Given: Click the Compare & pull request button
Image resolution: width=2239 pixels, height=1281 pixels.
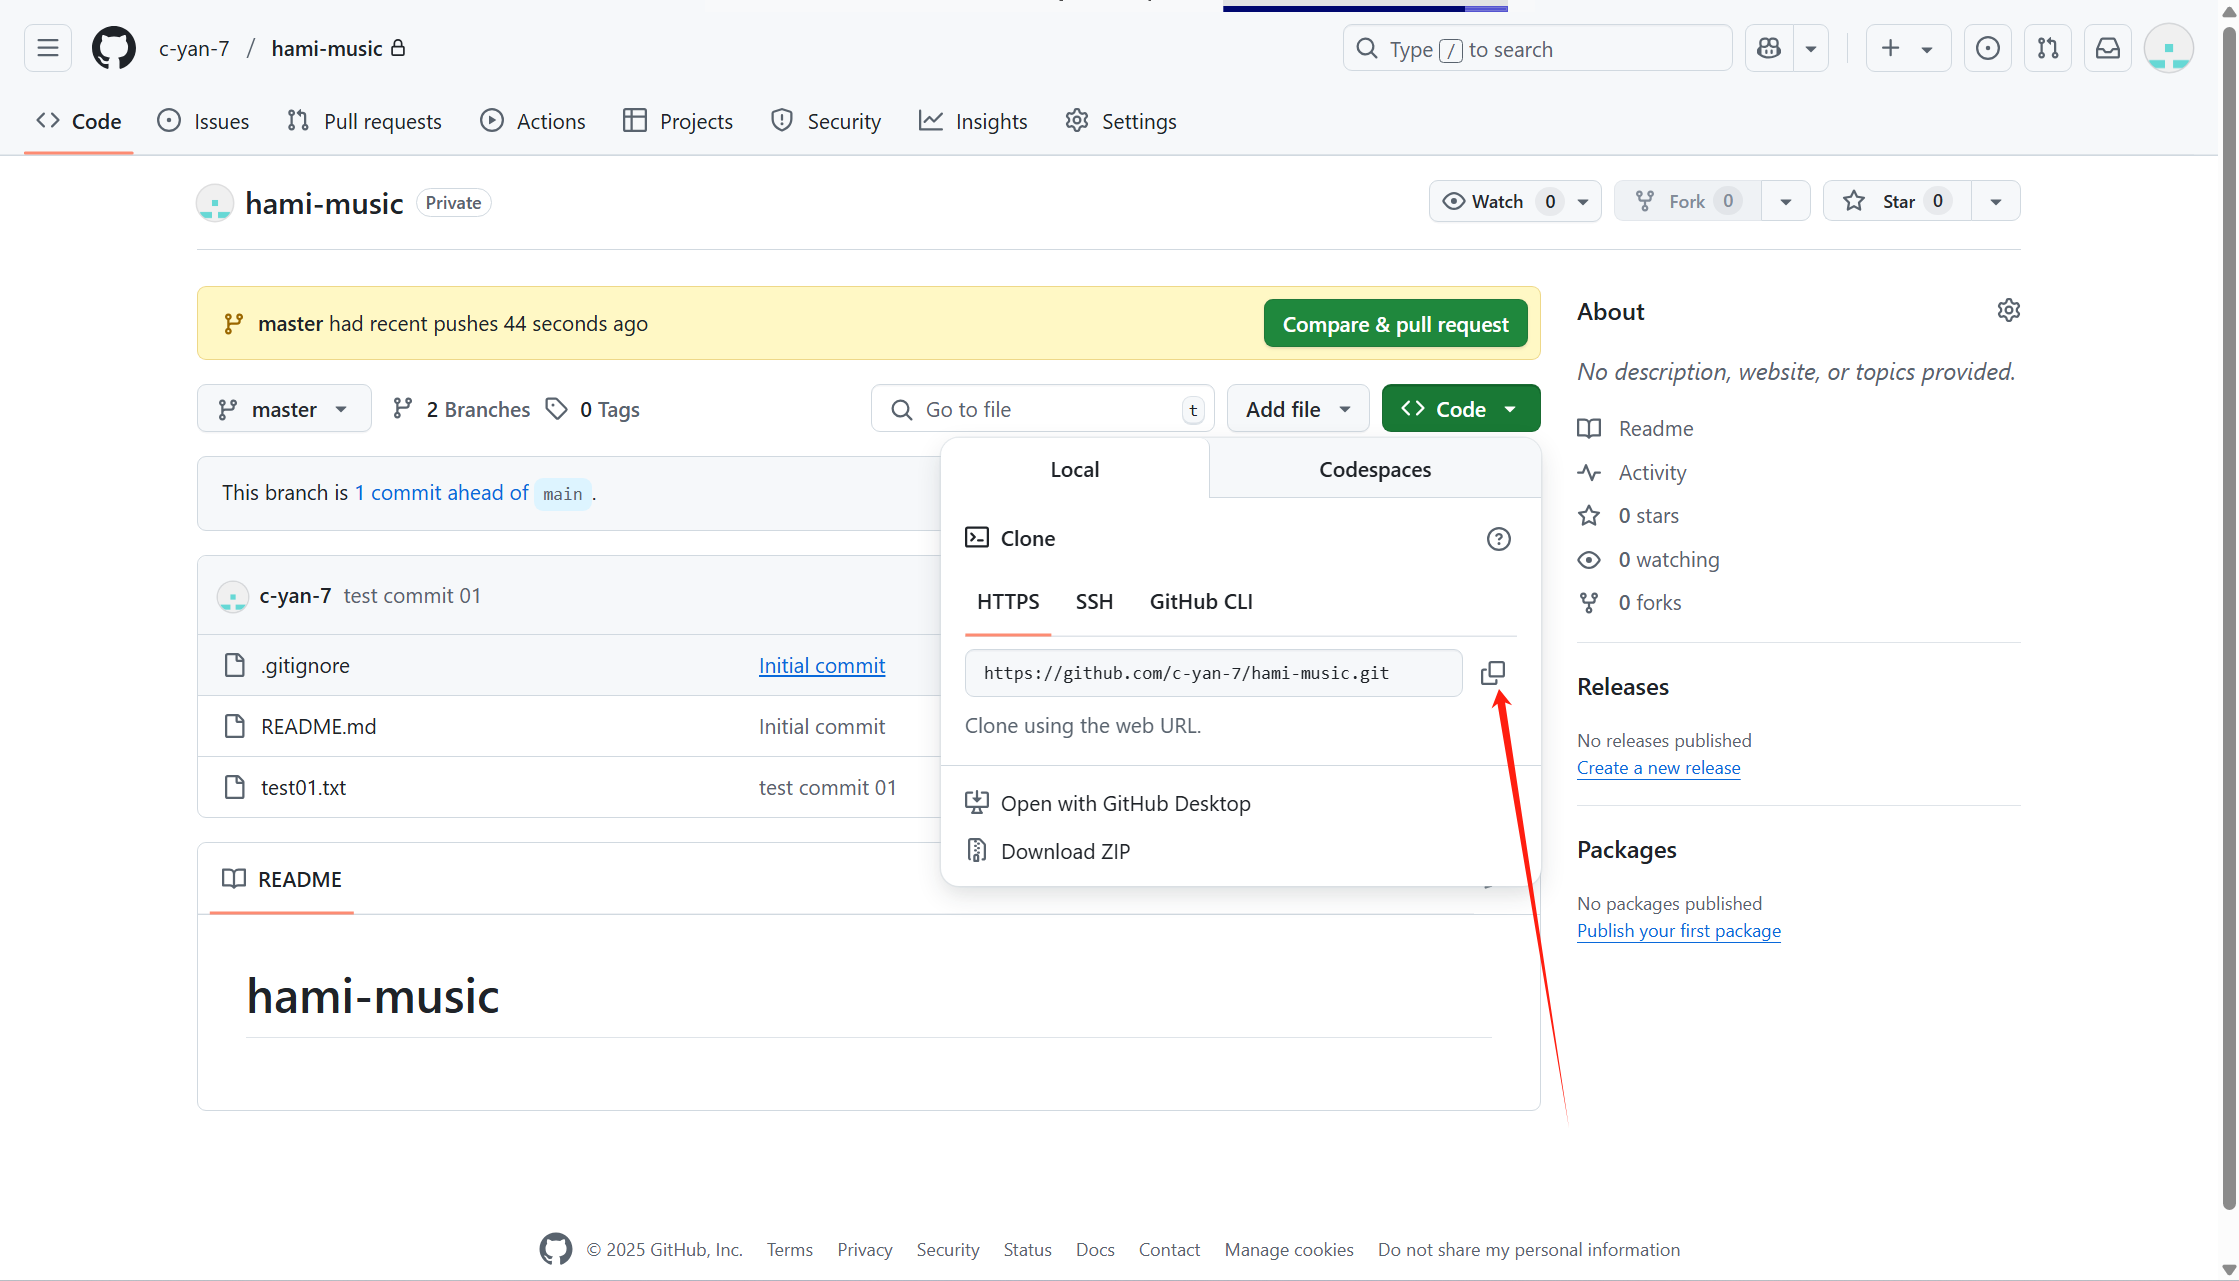Looking at the screenshot, I should (x=1395, y=323).
